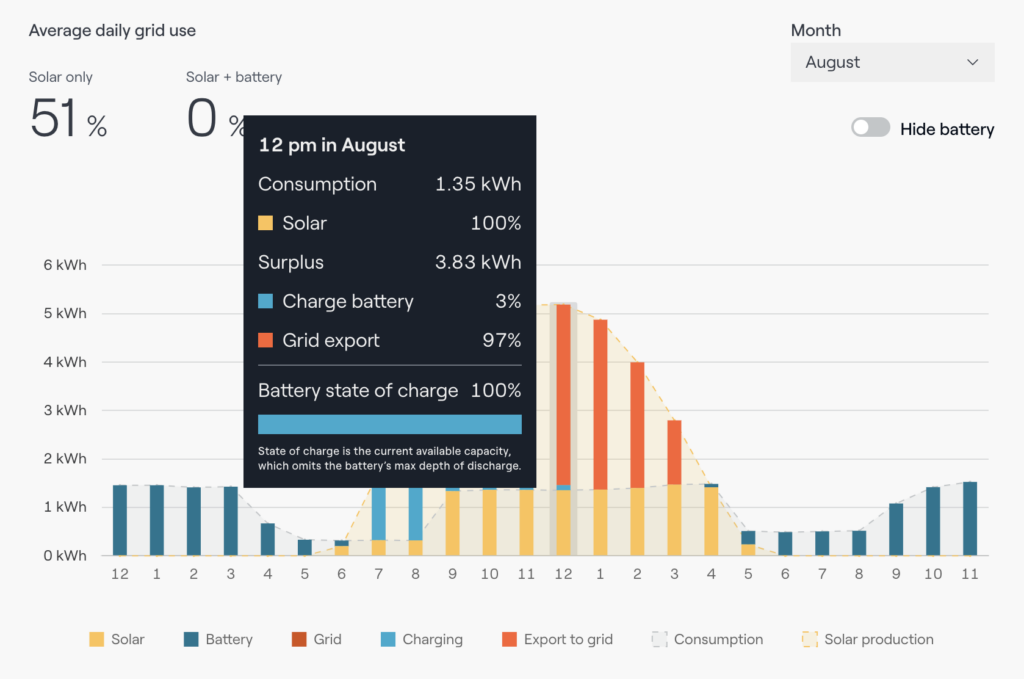Click the chevron arrow in Month selector
Screen dimensions: 1024x679
pyautogui.click(x=972, y=62)
